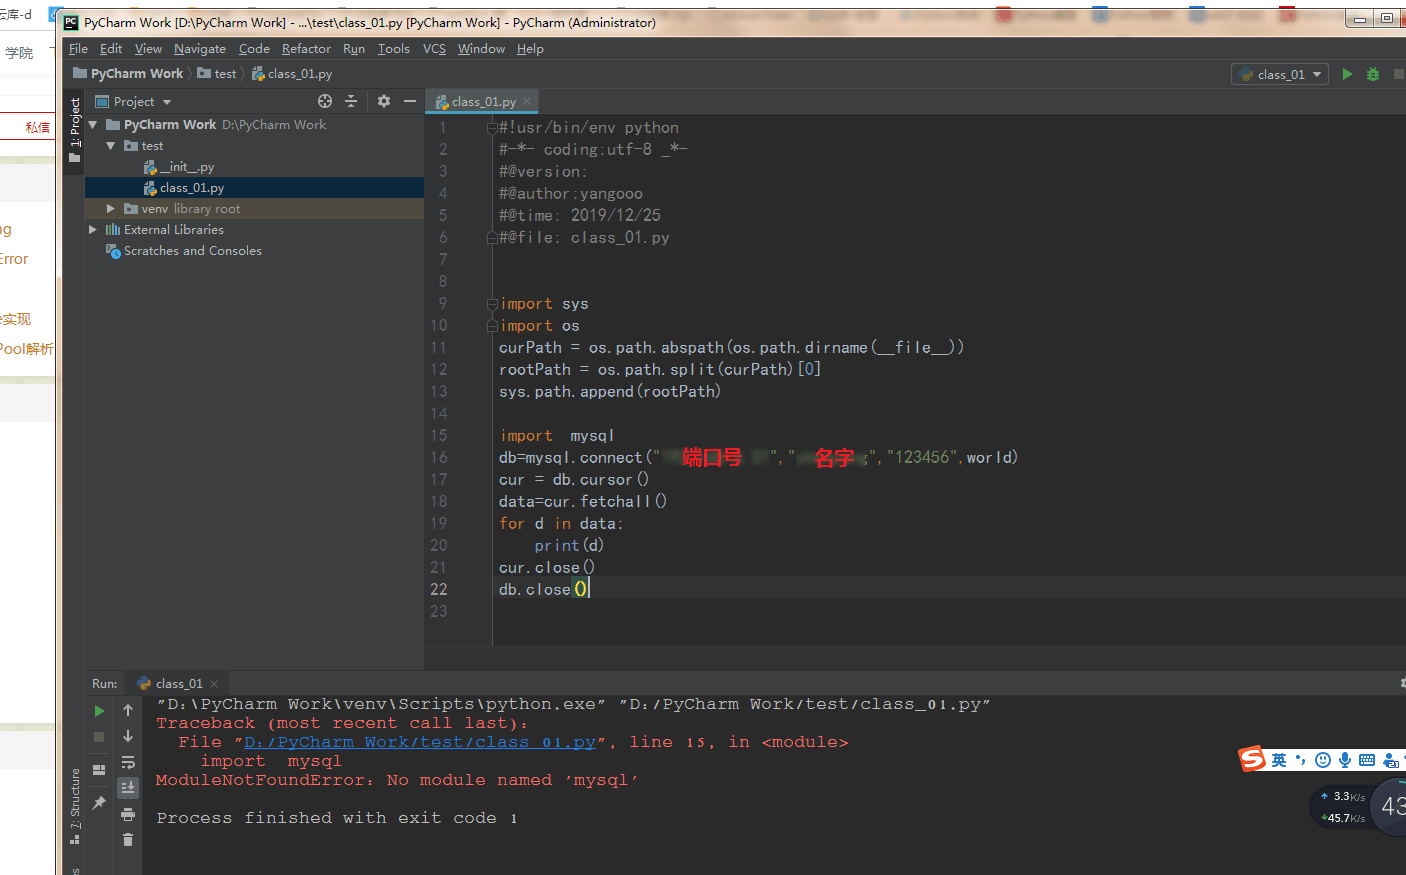Open the Navigate menu
Image resolution: width=1406 pixels, height=875 pixels.
[200, 48]
